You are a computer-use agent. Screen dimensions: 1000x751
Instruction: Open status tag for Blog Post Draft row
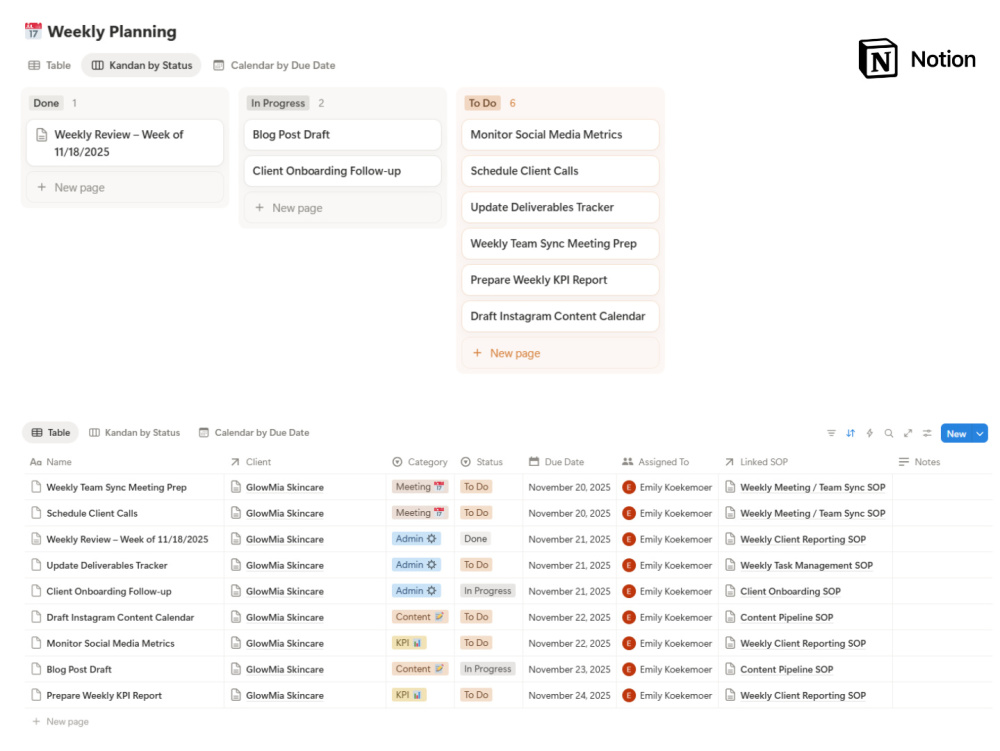pyautogui.click(x=487, y=669)
